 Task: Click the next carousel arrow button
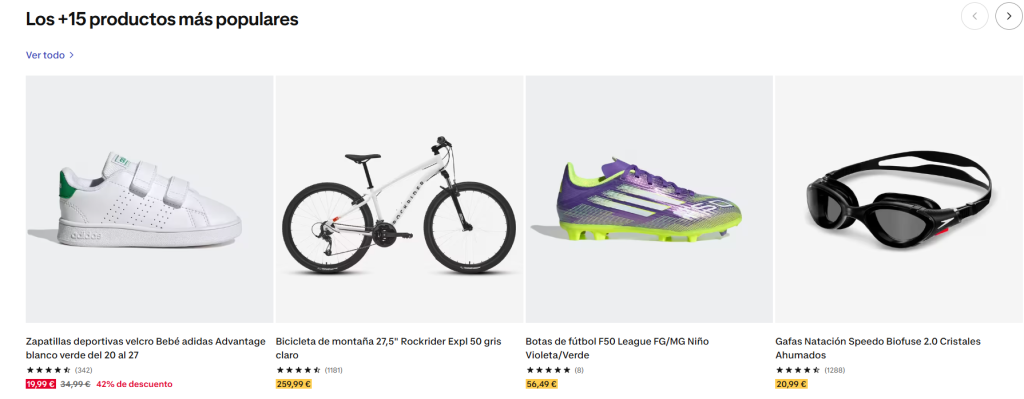click(1008, 16)
